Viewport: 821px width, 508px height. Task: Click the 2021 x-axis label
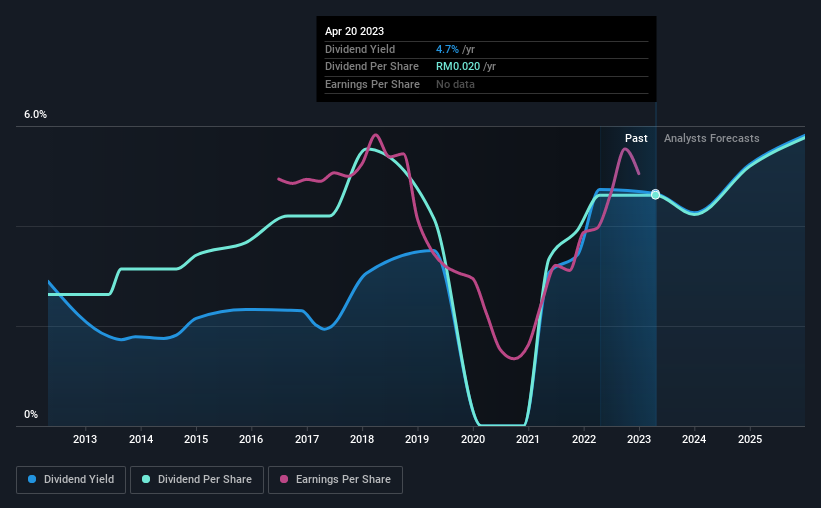pyautogui.click(x=528, y=439)
